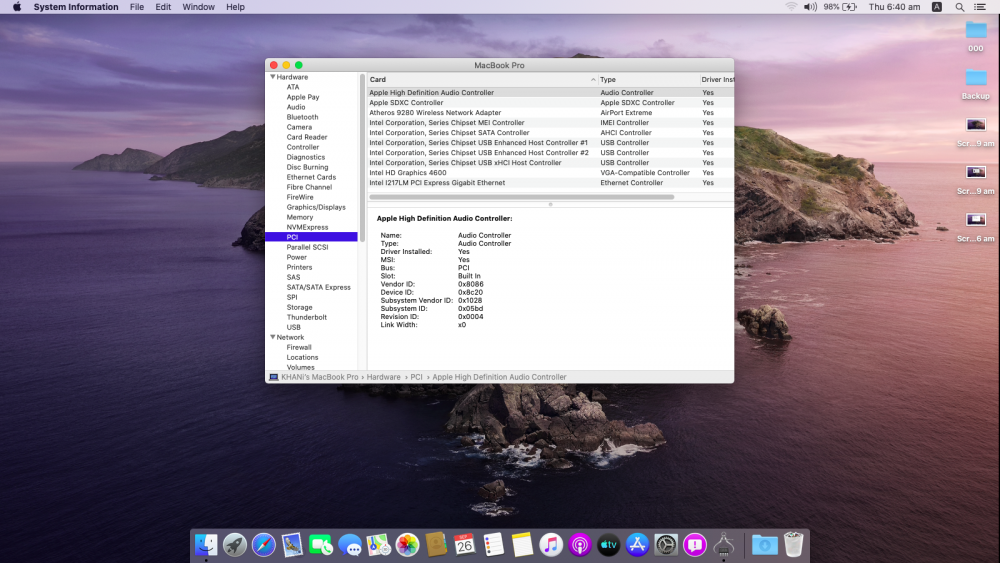1000x563 pixels.
Task: Select Firewall under Network
Action: tap(299, 347)
